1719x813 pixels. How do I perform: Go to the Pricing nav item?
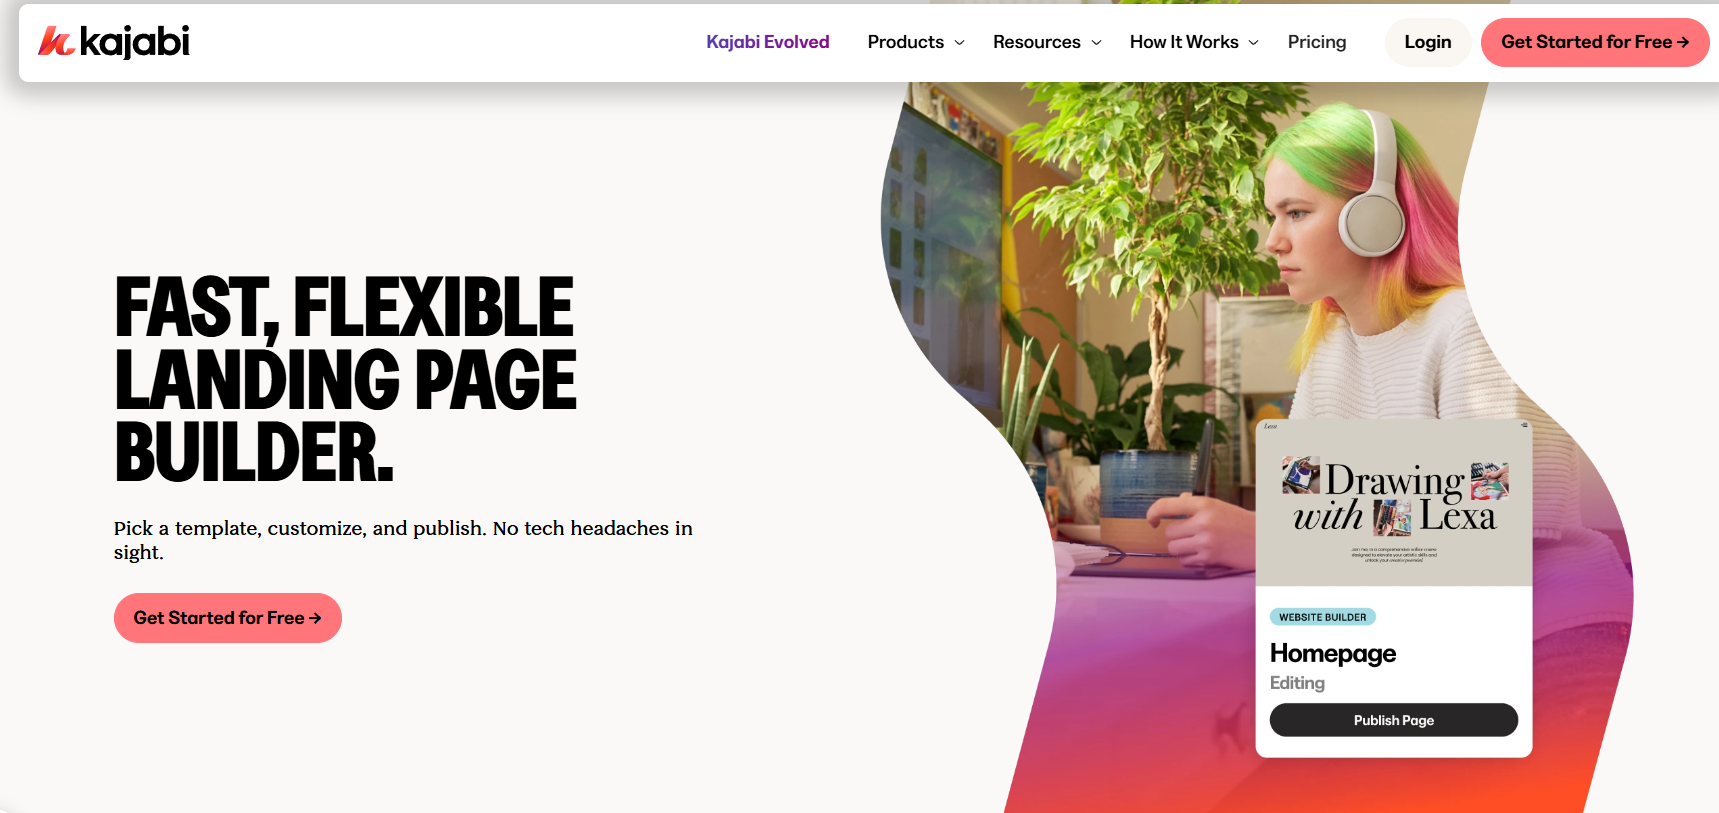pyautogui.click(x=1317, y=42)
